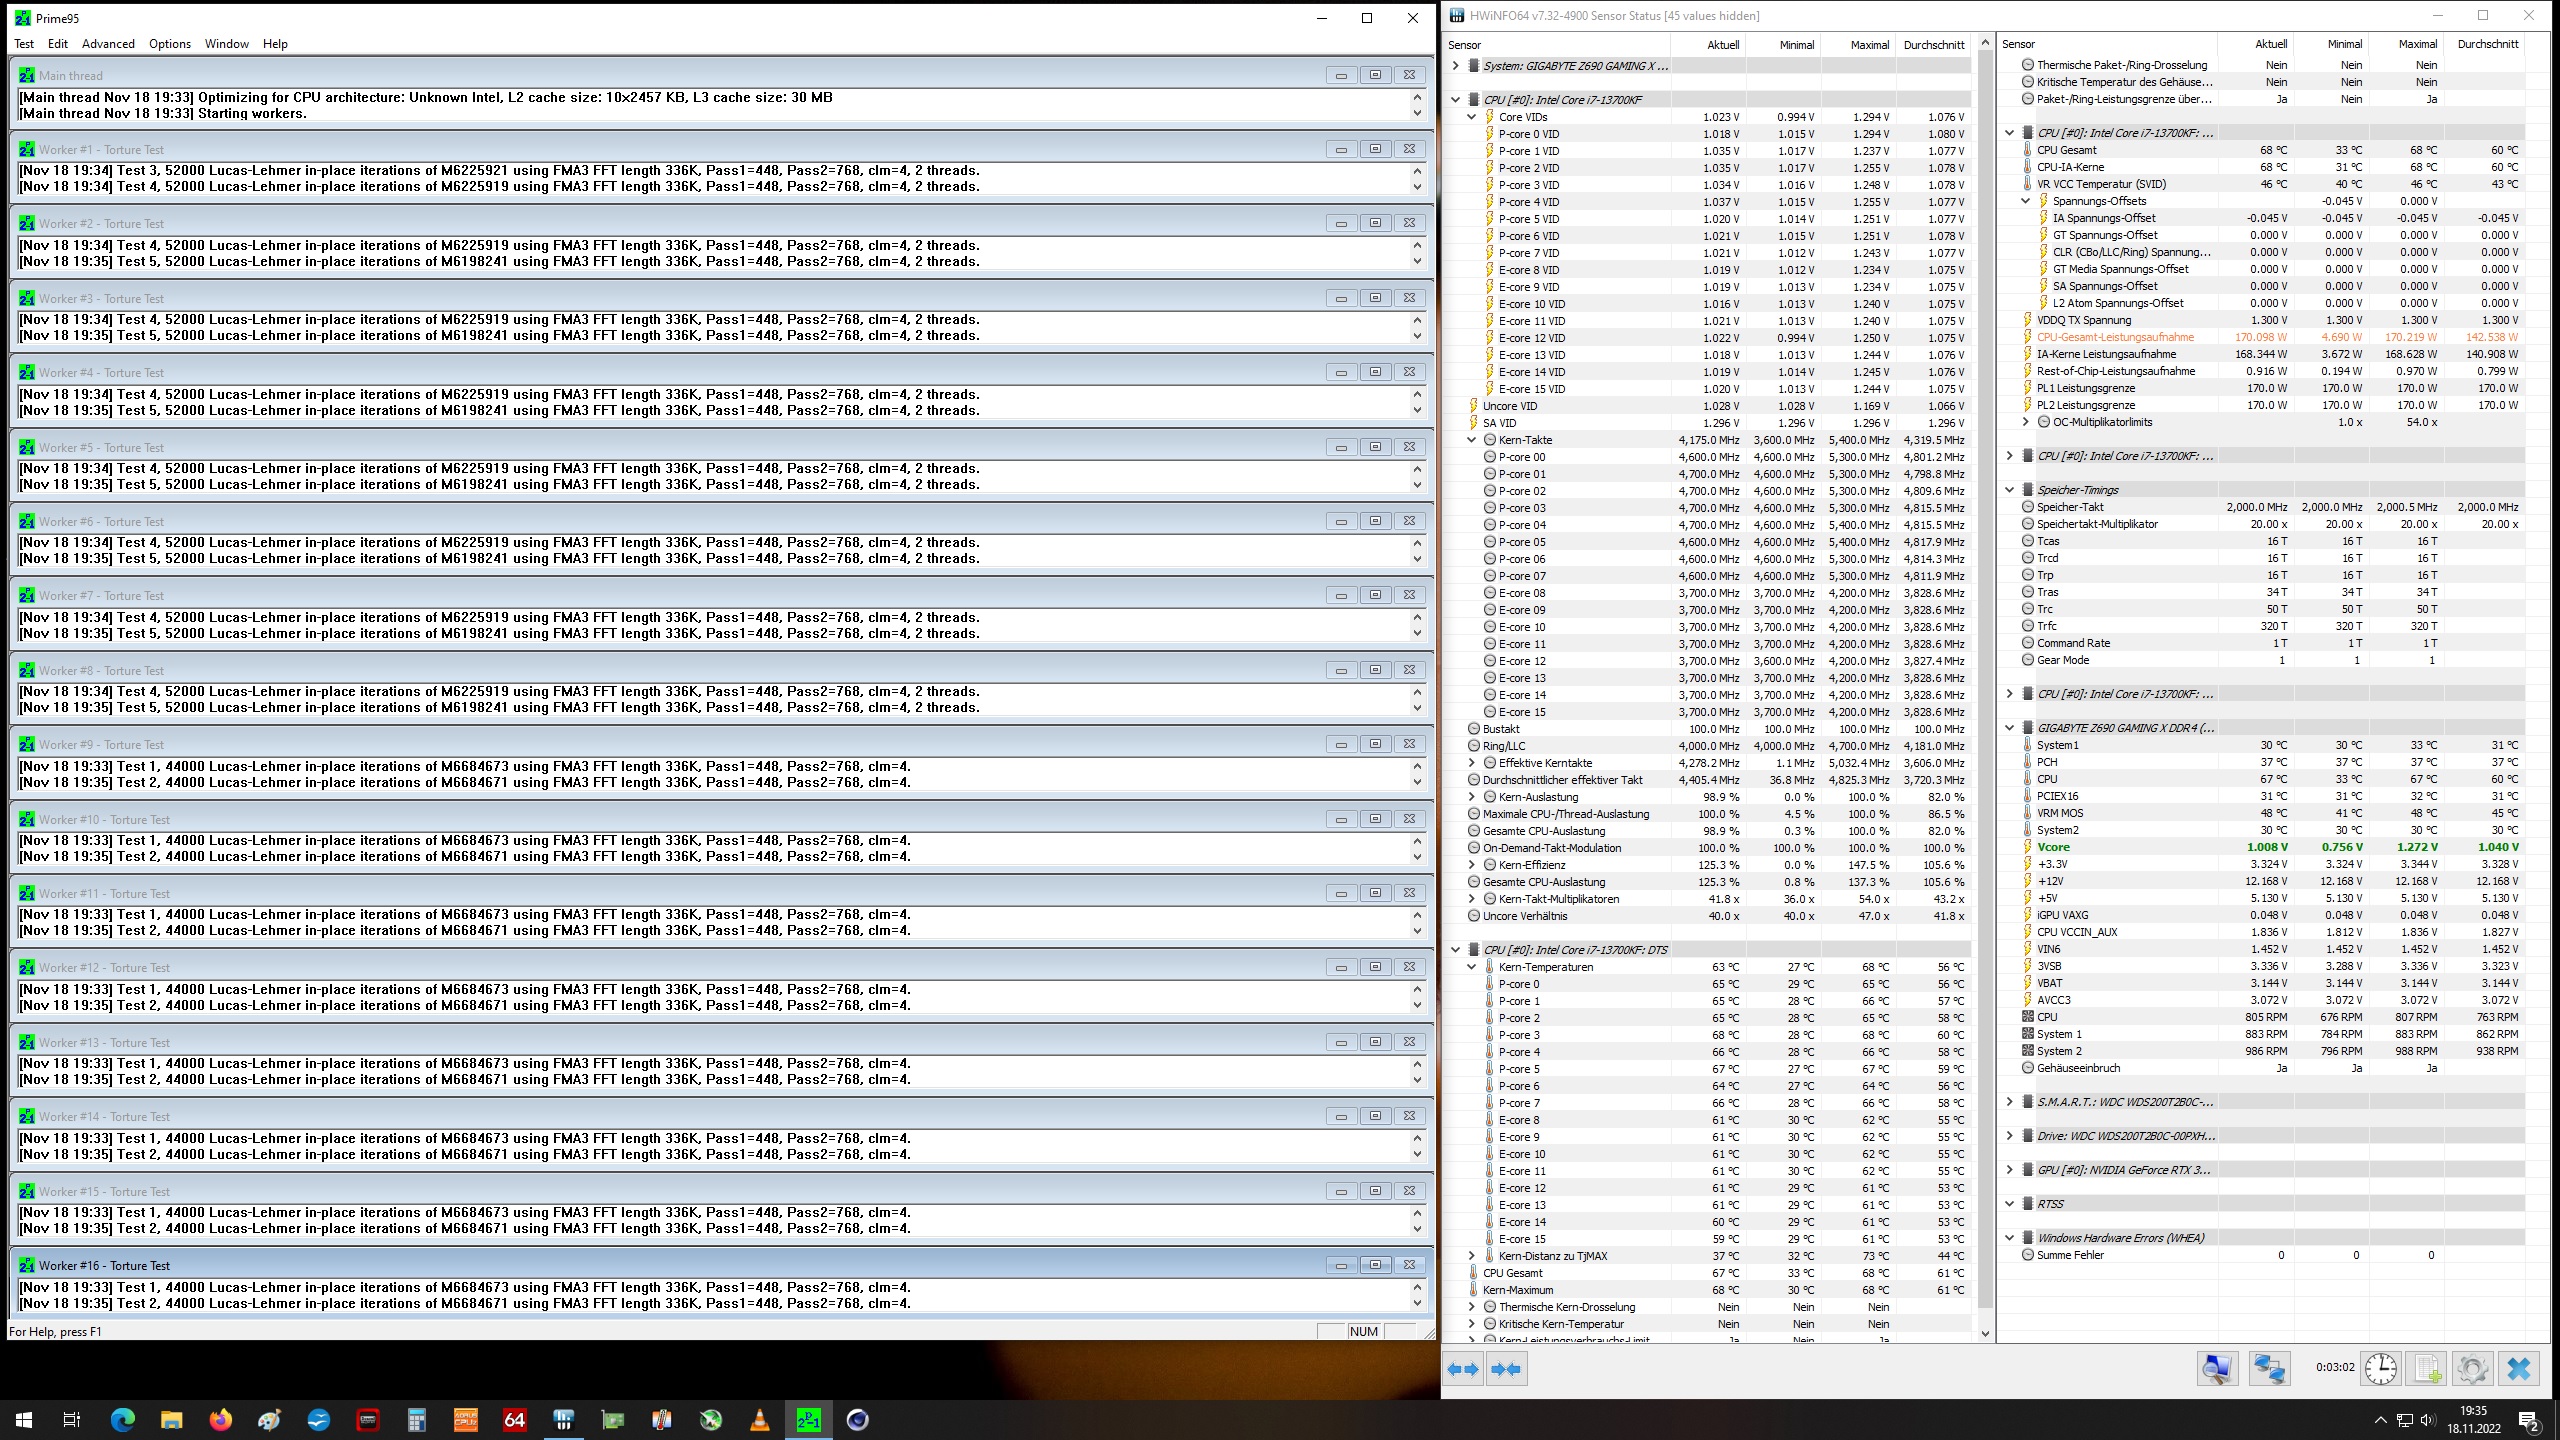2560x1440 pixels.
Task: Expand the Effektive Kerntakte node
Action: coord(1471,763)
